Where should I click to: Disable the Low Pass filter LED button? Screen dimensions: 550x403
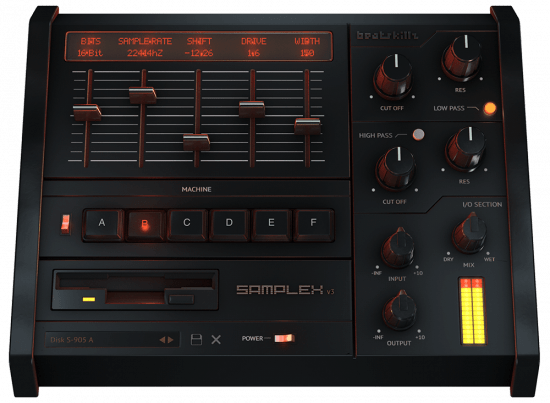(x=490, y=108)
